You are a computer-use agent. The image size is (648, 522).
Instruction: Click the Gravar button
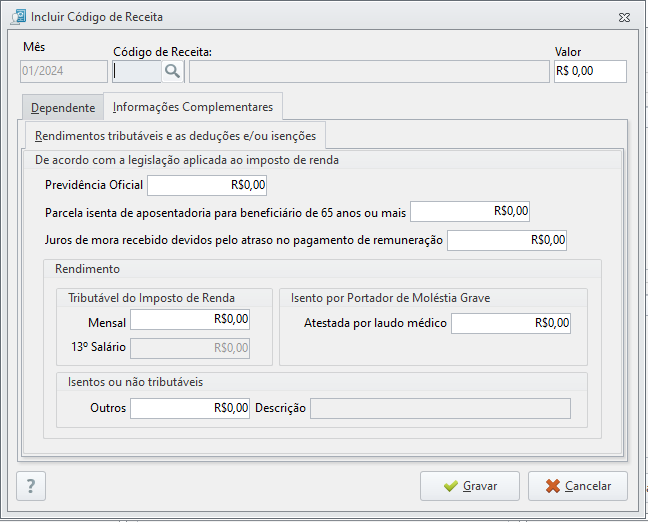pos(470,486)
